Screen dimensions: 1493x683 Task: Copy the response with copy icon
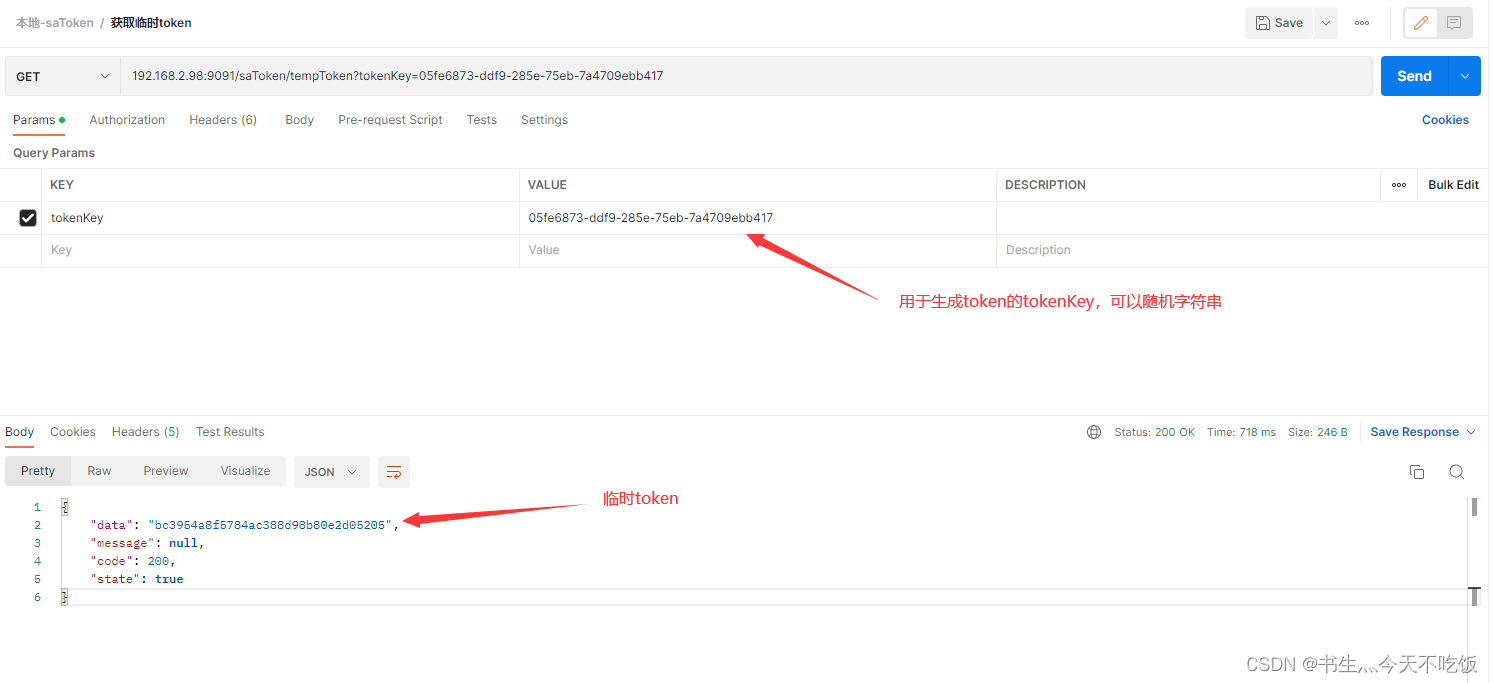pyautogui.click(x=1417, y=472)
